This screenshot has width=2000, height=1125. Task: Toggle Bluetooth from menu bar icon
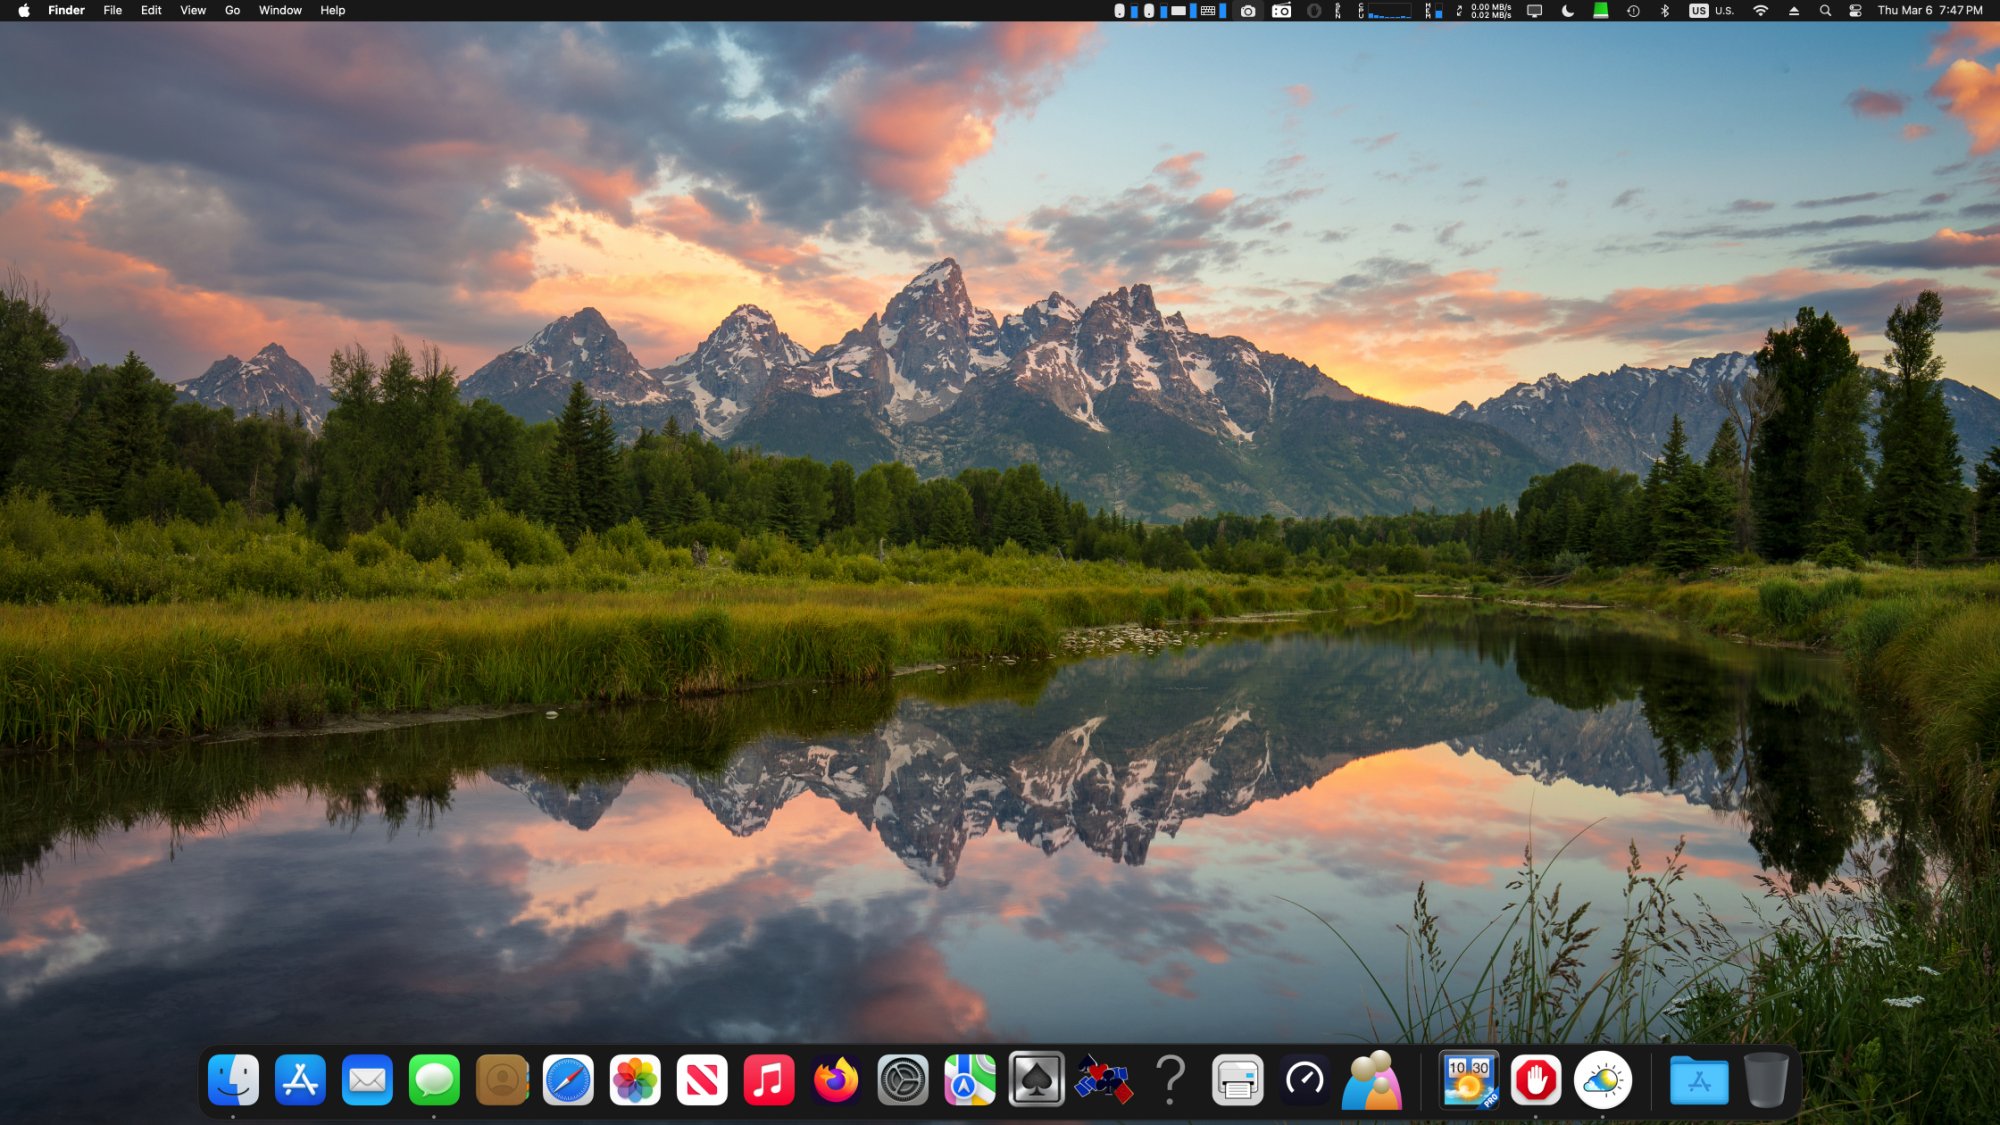1665,11
